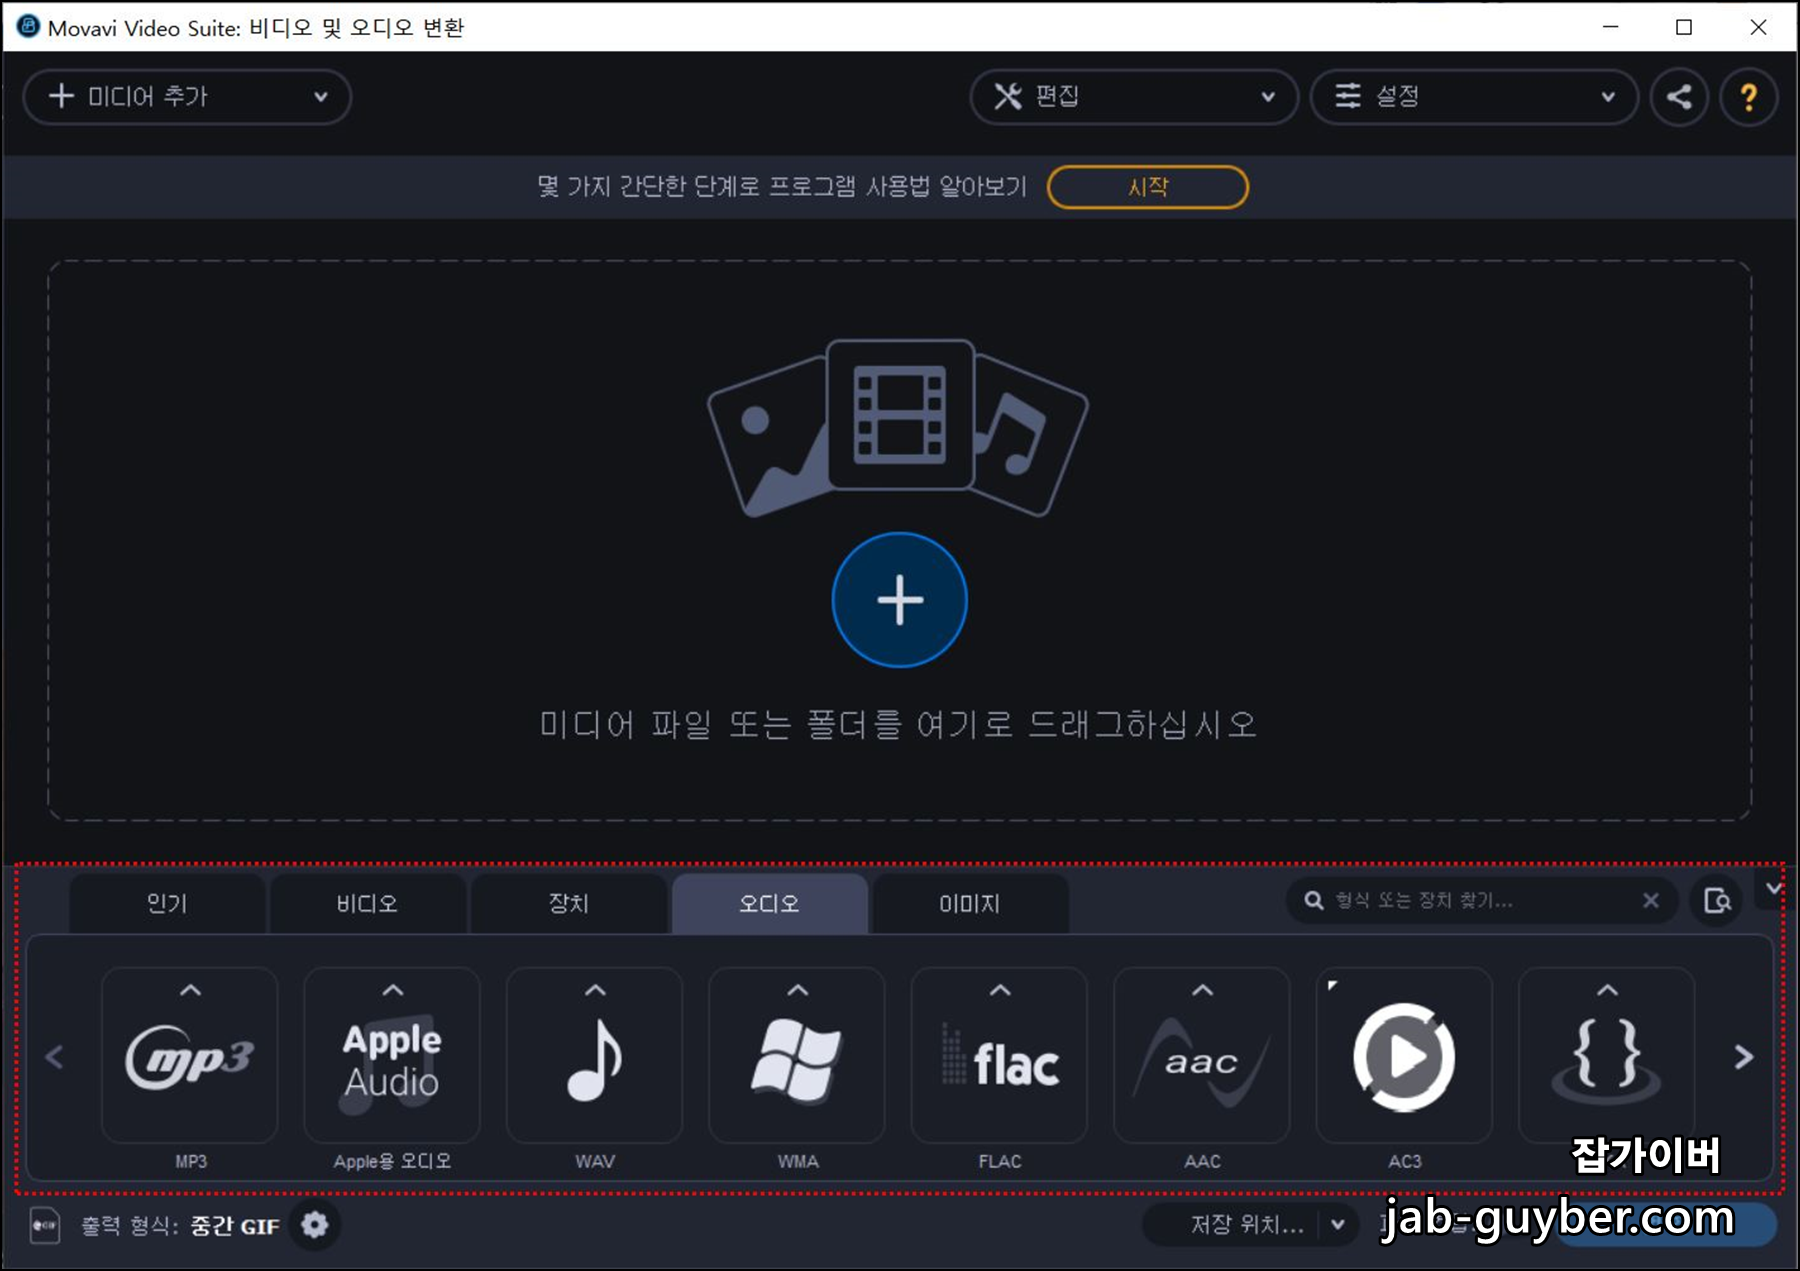Viewport: 1800px width, 1271px height.
Task: Click the output format GIF file icon
Action: click(45, 1225)
